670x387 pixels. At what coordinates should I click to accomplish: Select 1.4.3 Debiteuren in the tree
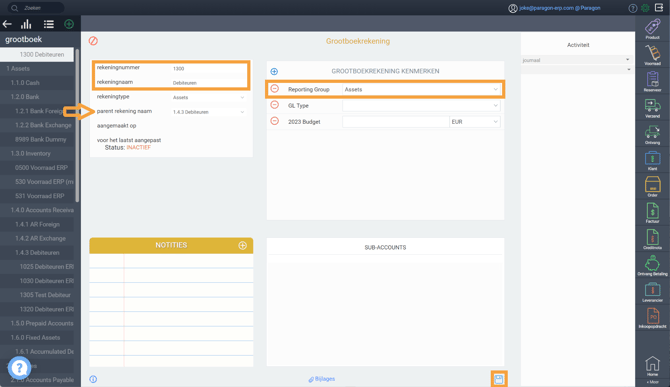pos(37,252)
